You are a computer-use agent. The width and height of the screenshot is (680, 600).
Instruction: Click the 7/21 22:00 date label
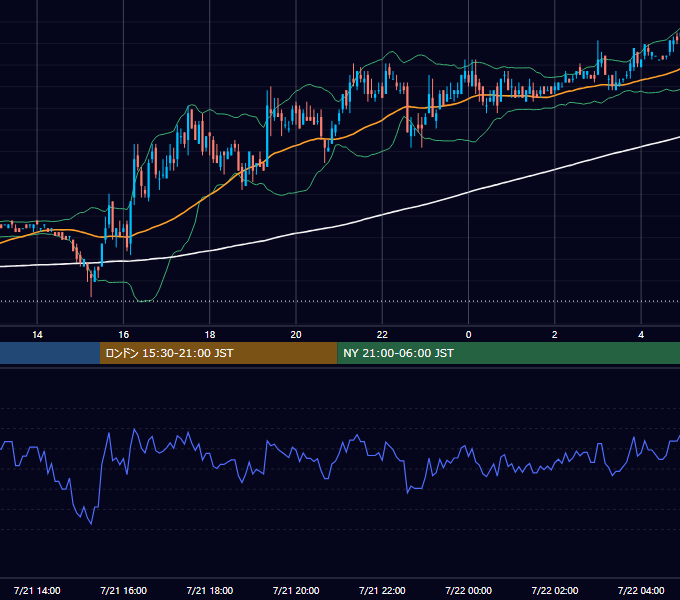[x=382, y=591]
